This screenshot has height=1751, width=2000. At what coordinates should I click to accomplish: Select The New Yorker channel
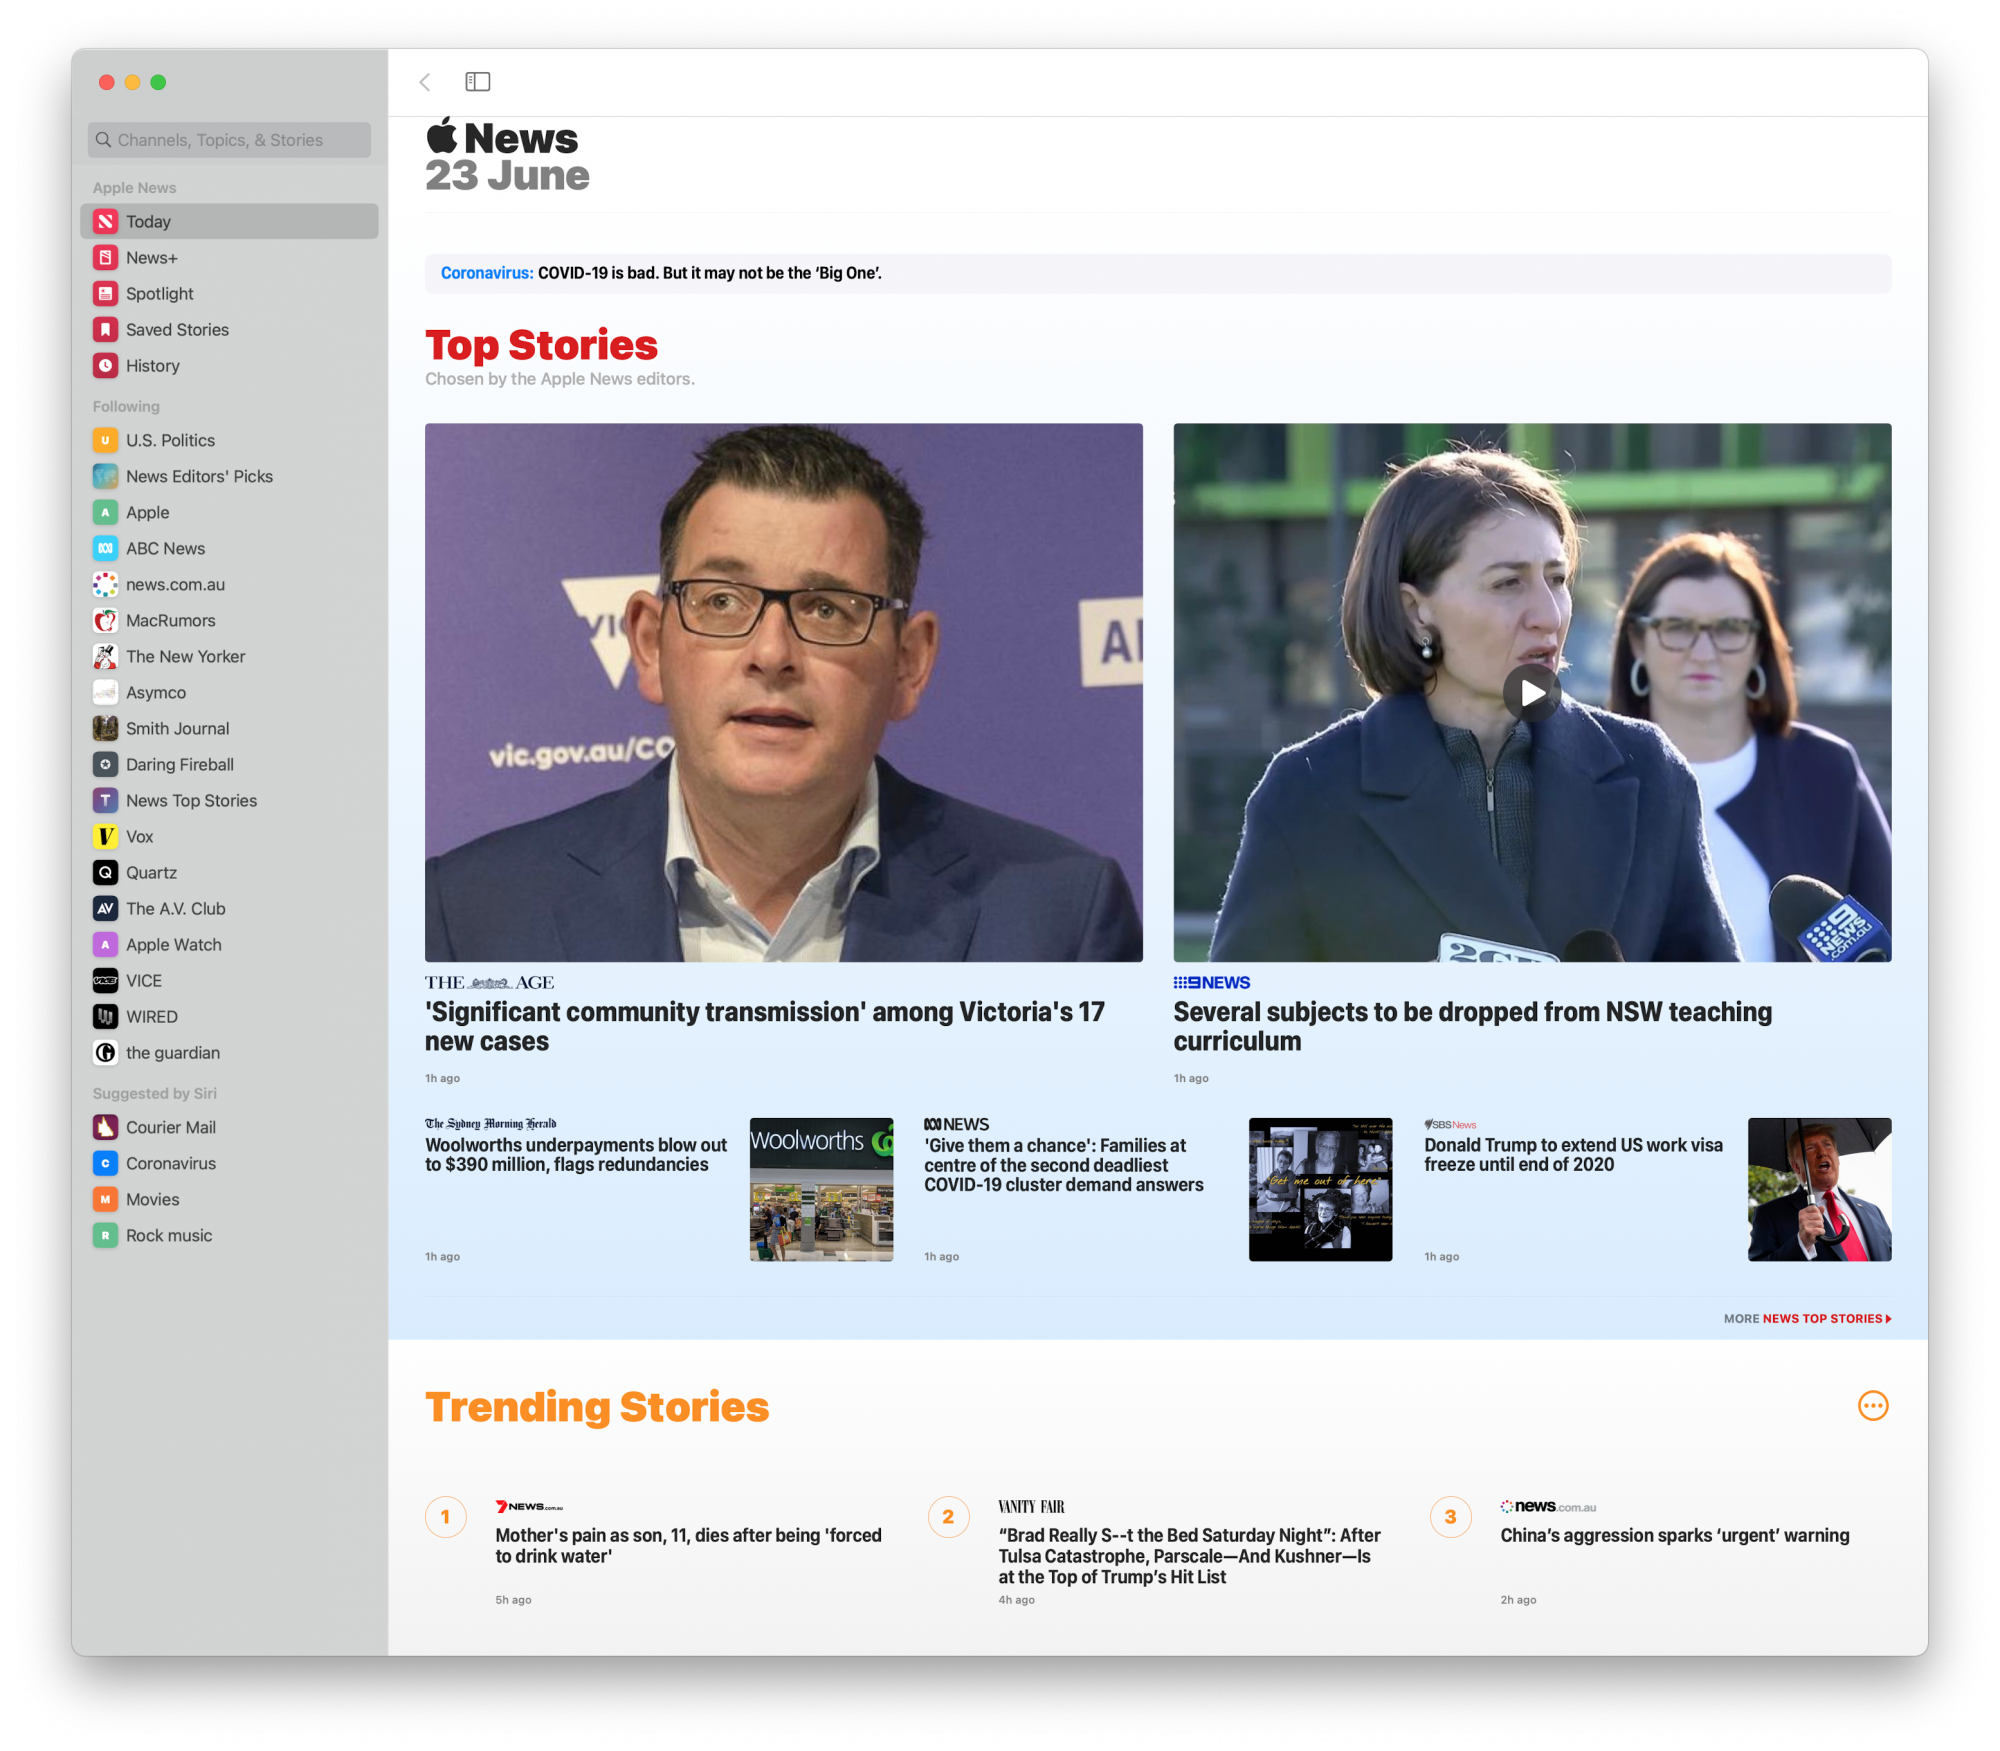[185, 657]
